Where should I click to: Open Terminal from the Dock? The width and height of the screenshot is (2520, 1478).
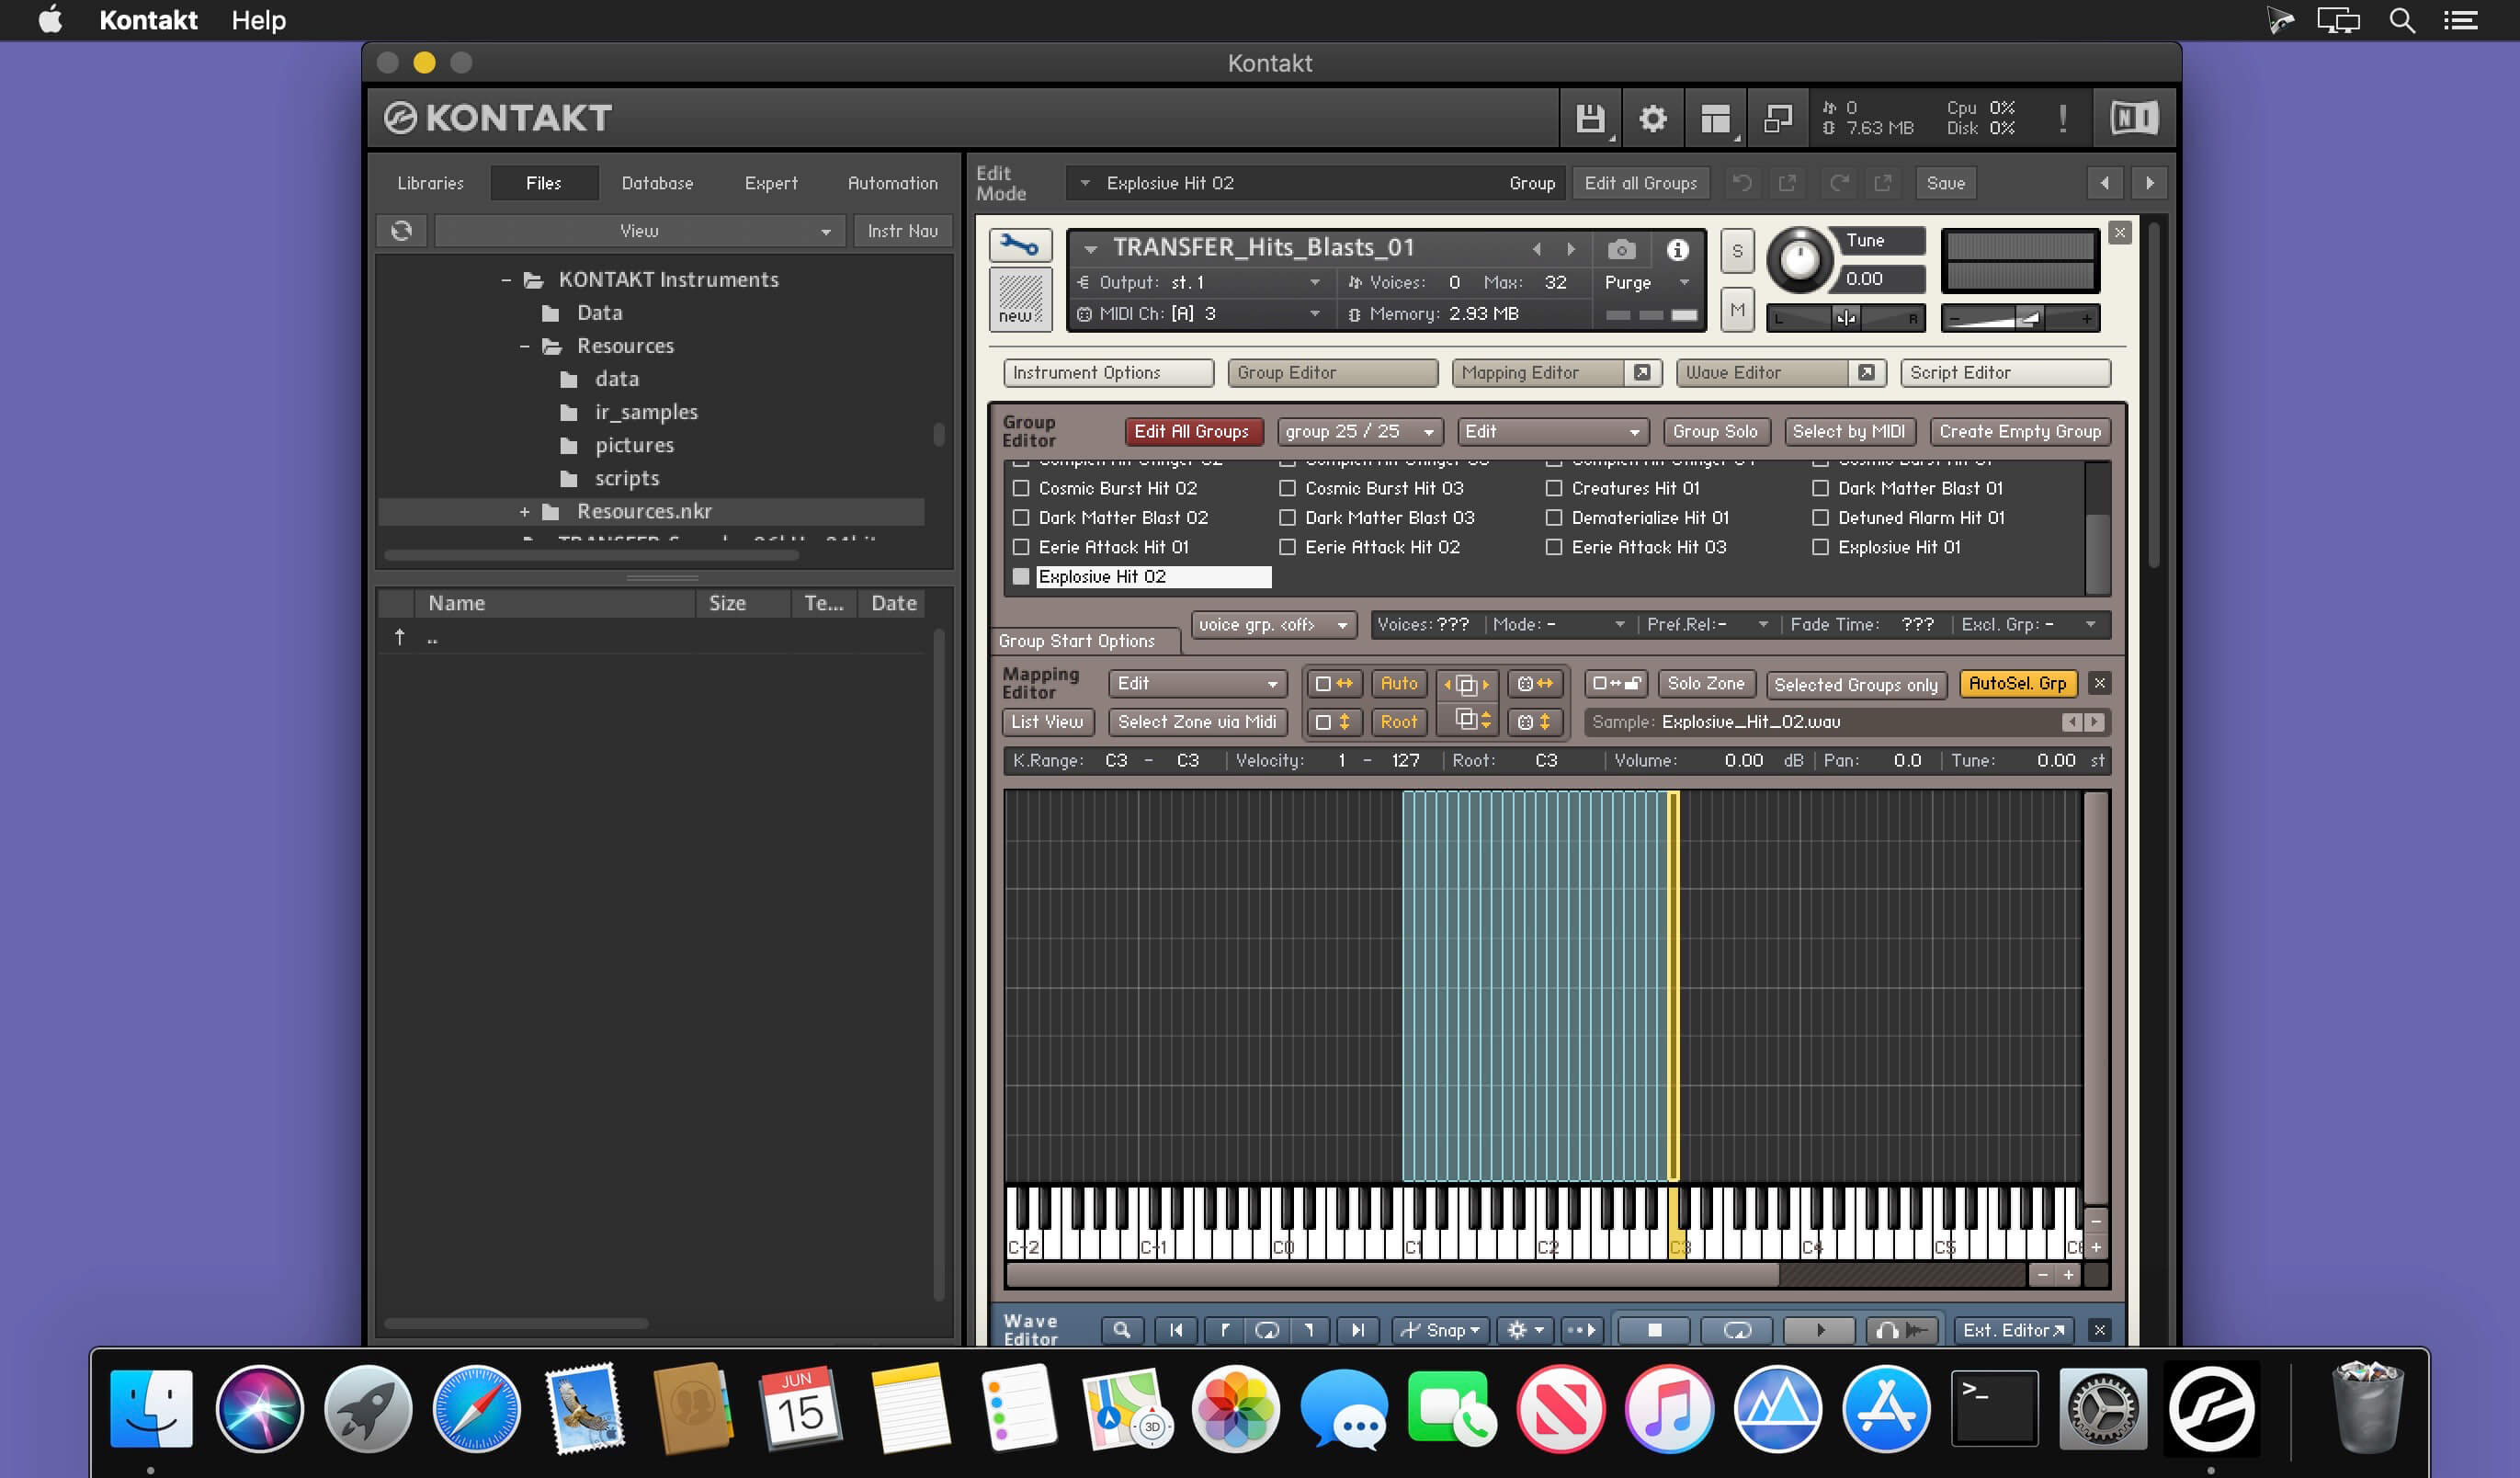[1995, 1409]
